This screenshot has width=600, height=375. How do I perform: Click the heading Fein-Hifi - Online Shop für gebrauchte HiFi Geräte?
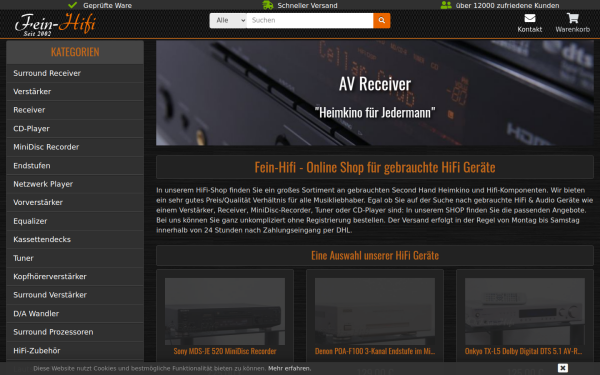pyautogui.click(x=375, y=167)
